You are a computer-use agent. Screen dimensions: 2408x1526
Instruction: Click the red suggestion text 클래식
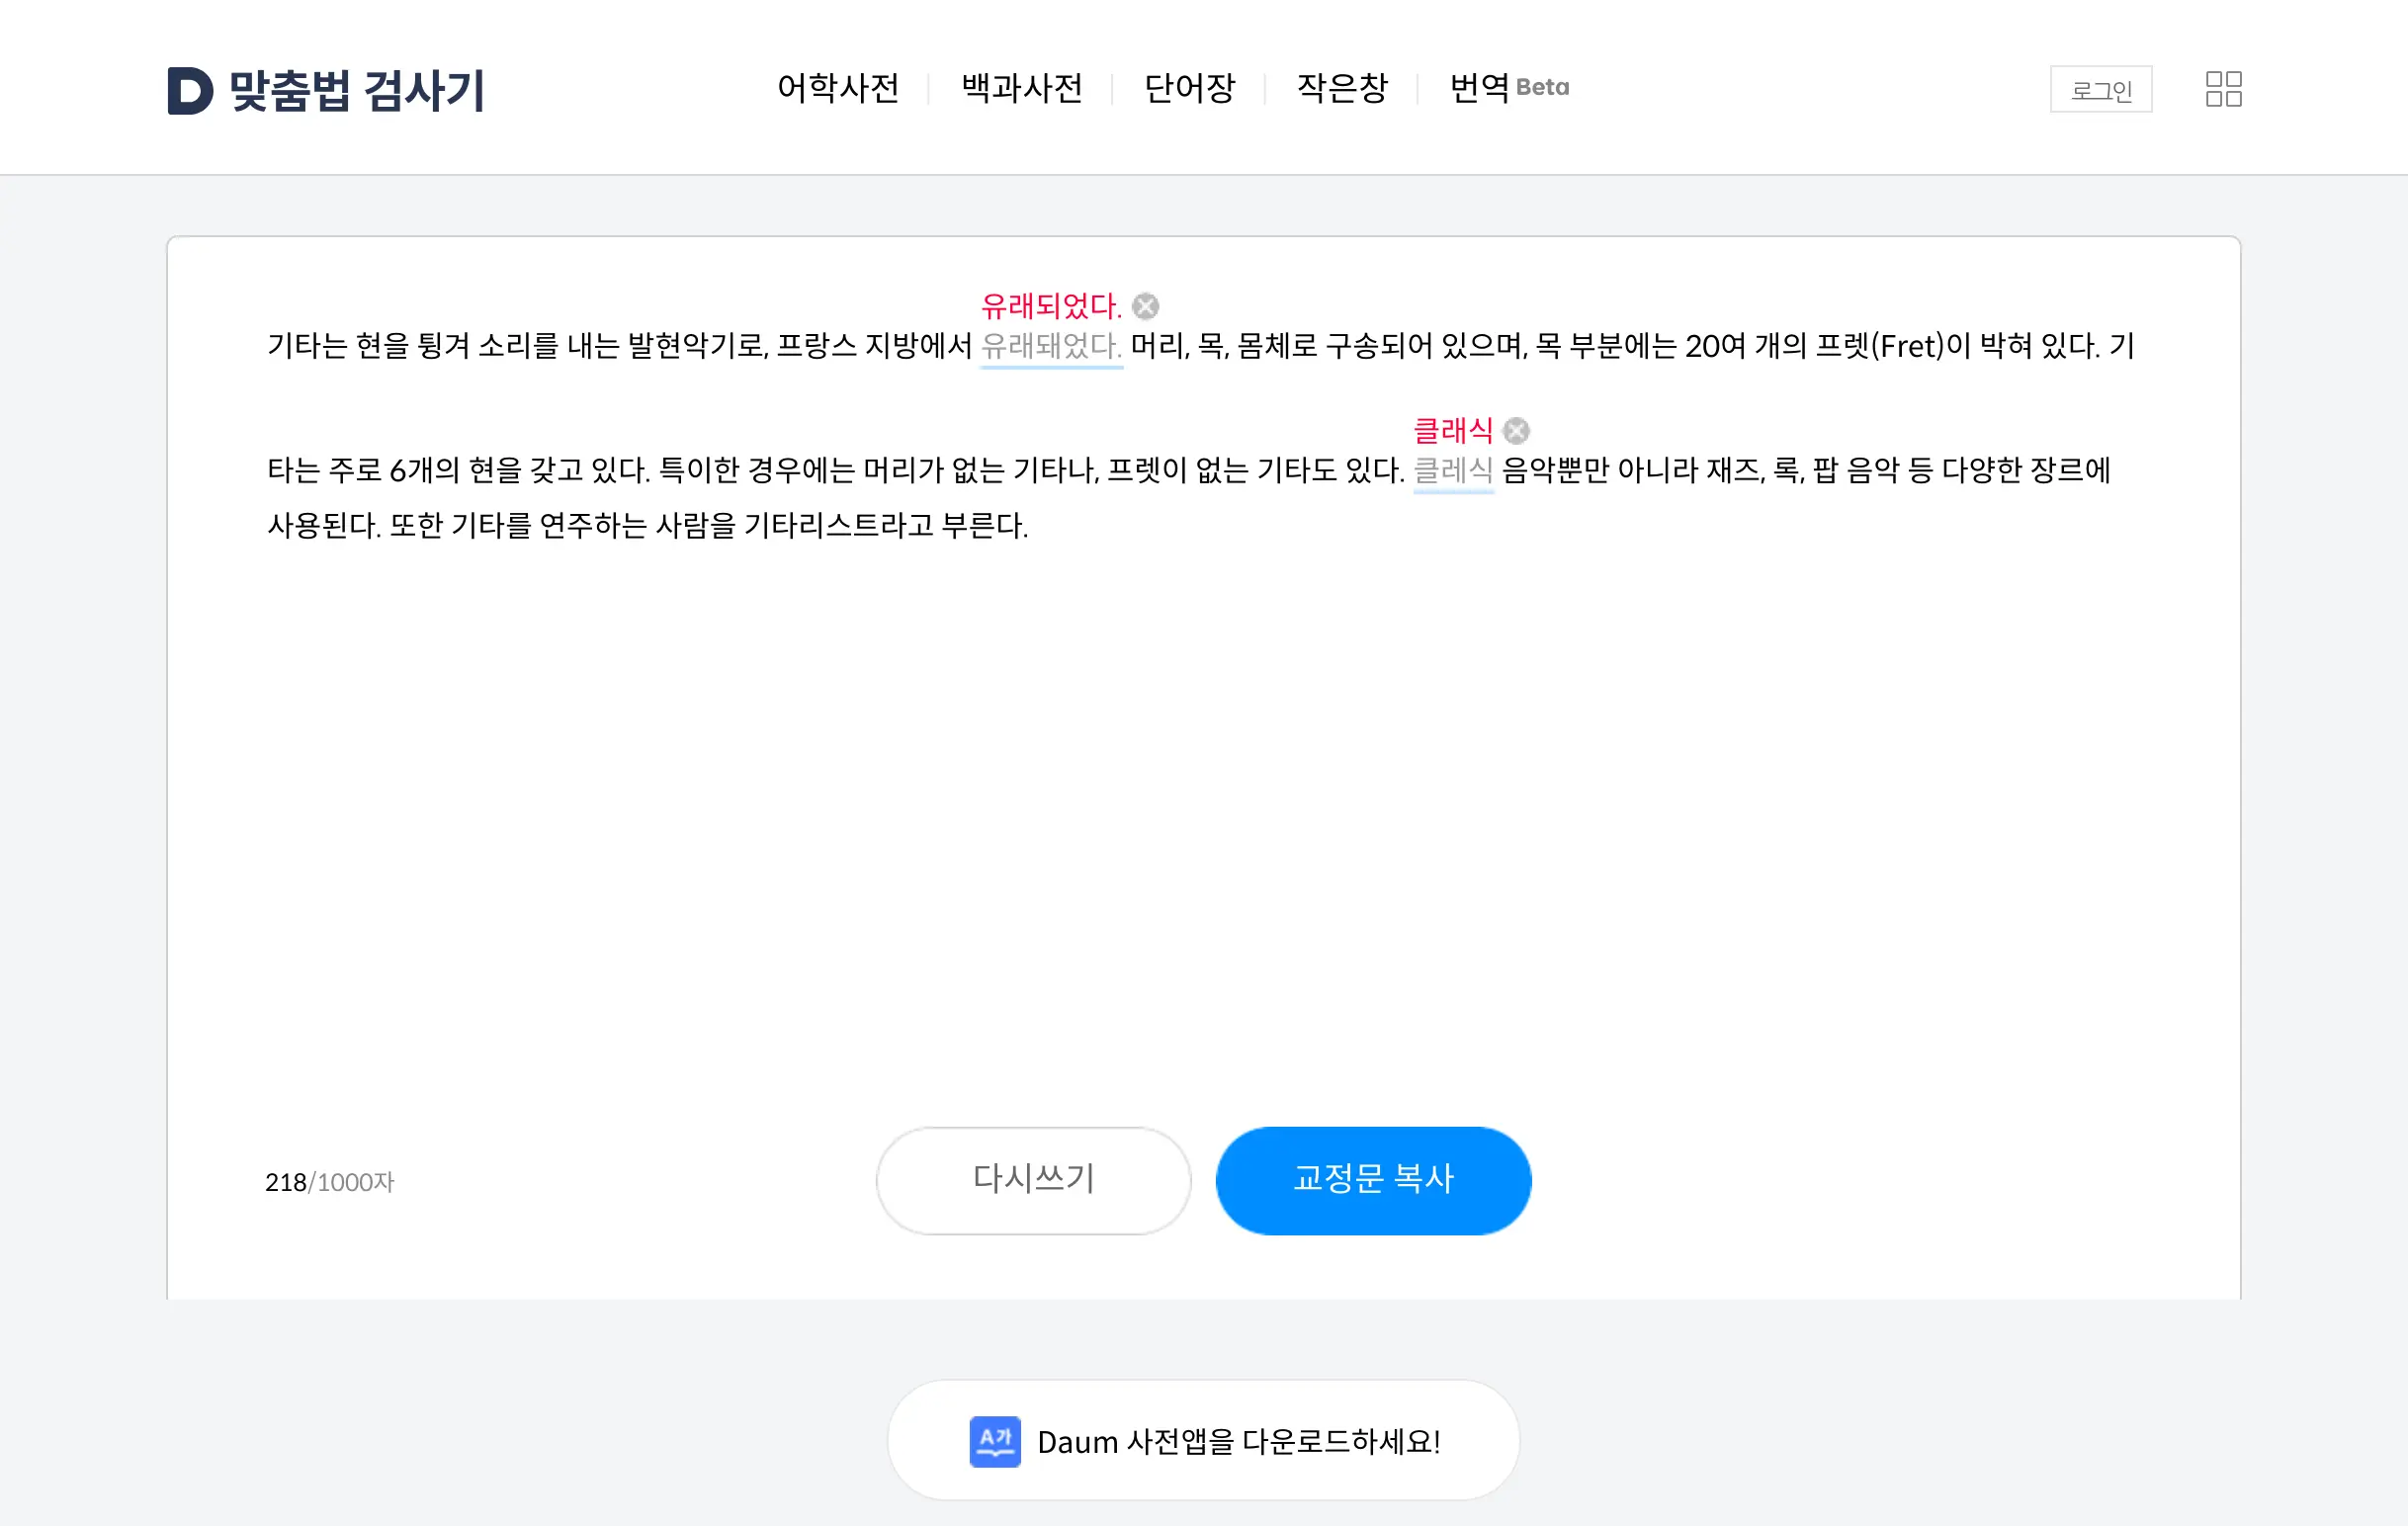click(1454, 430)
